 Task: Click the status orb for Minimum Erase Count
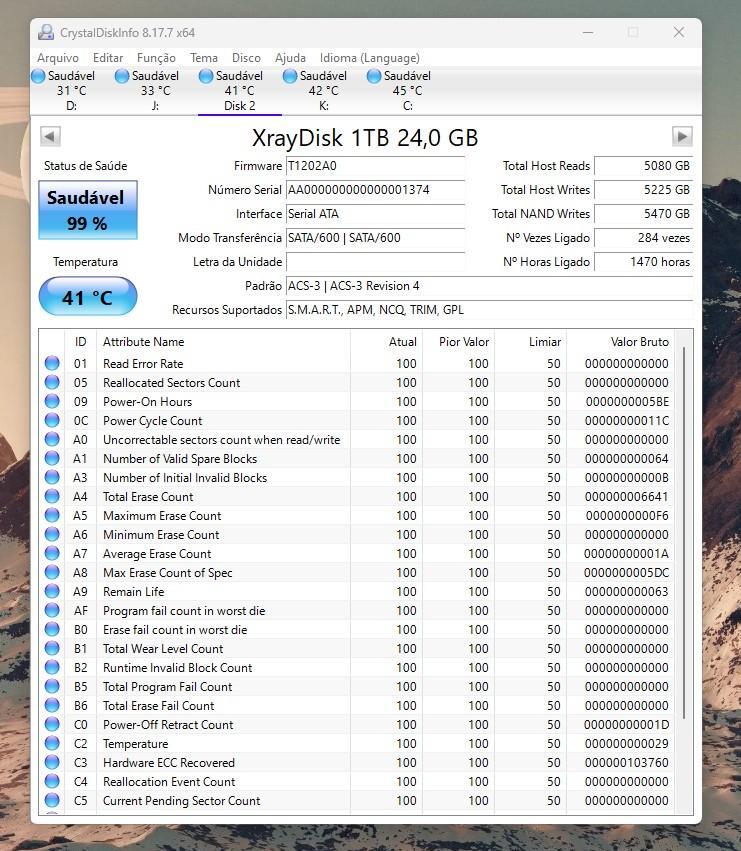(x=52, y=534)
